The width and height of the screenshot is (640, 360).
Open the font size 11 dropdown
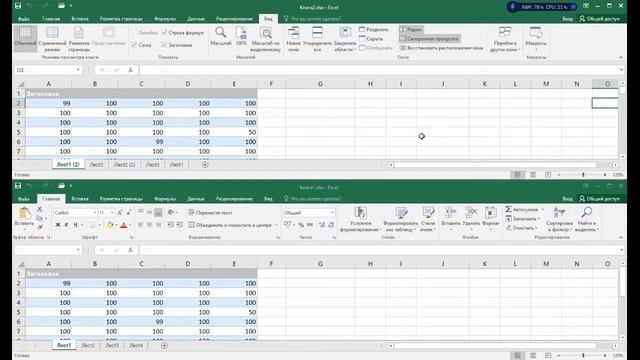tap(112, 213)
